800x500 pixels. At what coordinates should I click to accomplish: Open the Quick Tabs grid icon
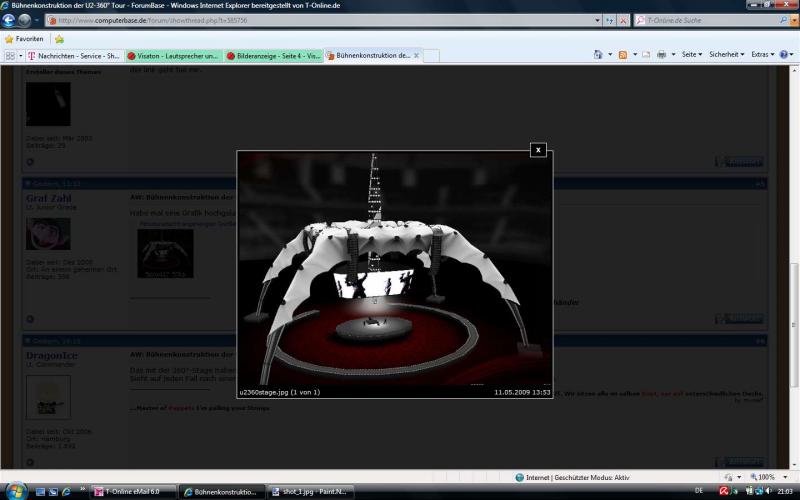pyautogui.click(x=10, y=56)
